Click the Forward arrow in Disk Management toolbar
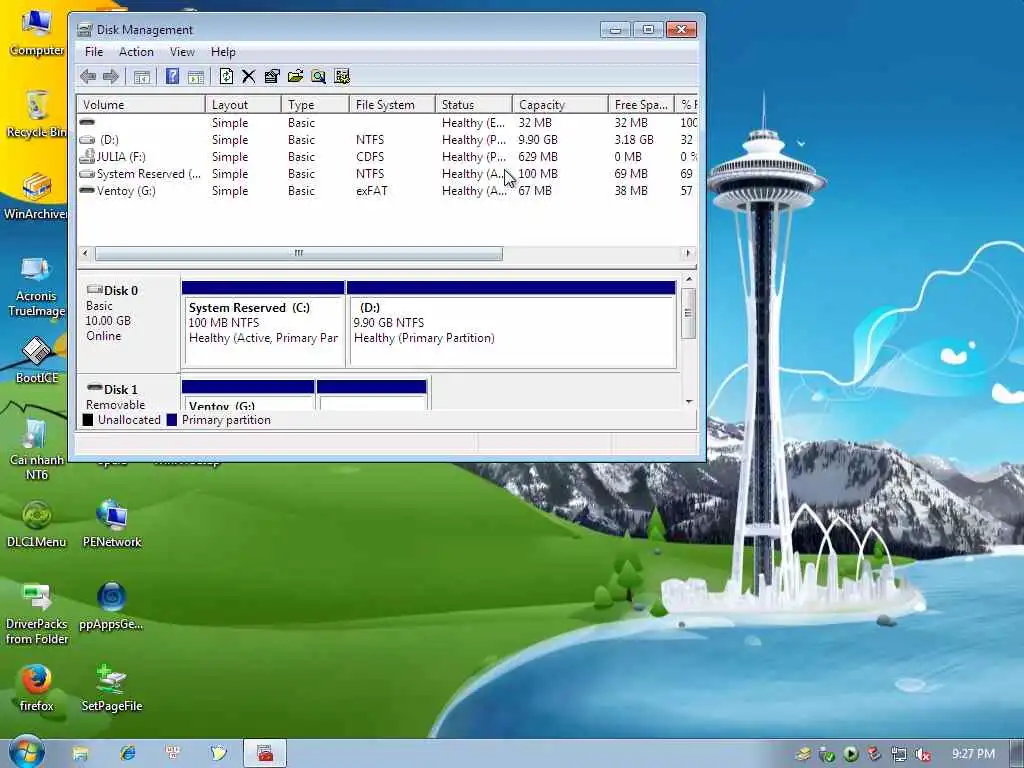The image size is (1024, 768). [x=111, y=76]
